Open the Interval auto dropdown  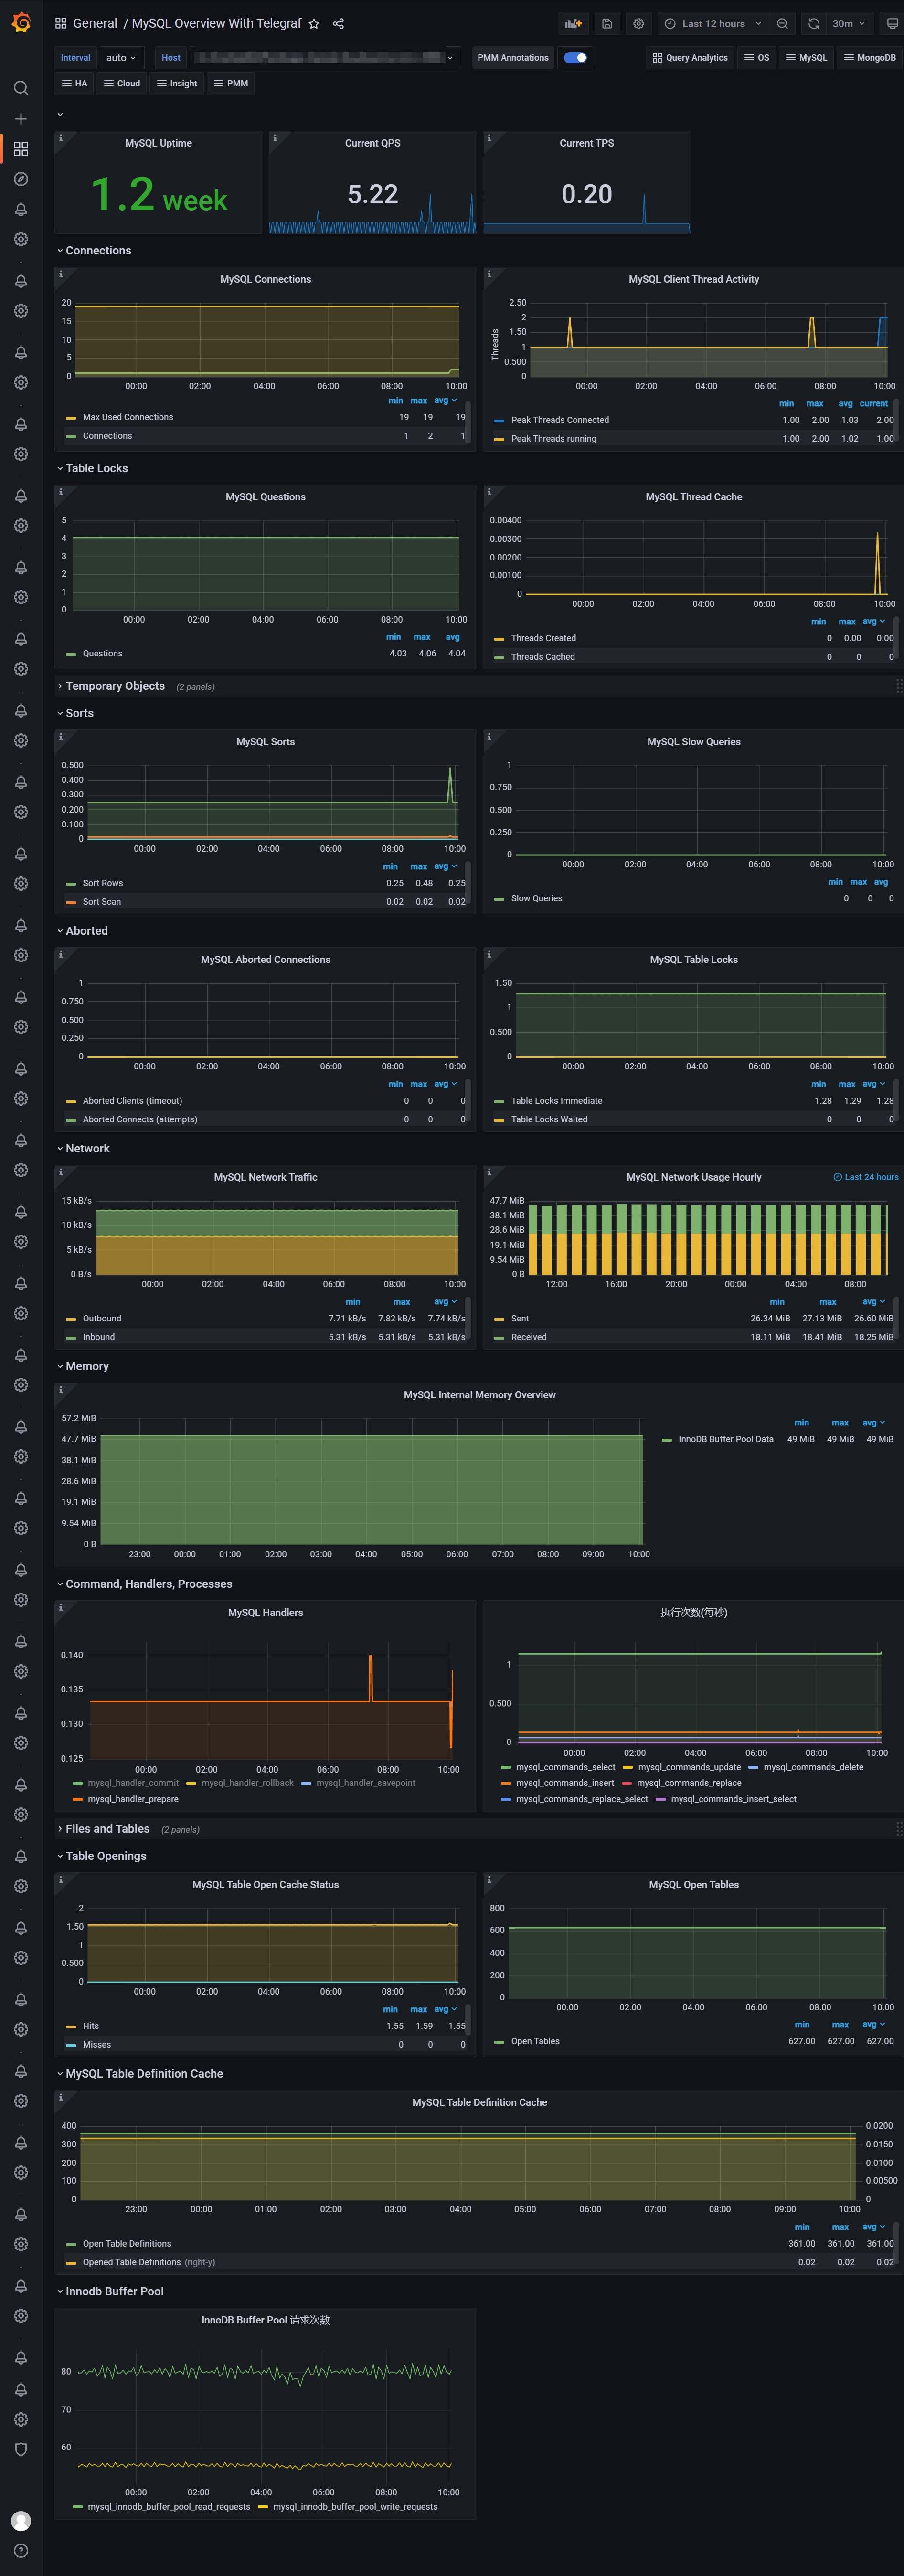point(121,58)
